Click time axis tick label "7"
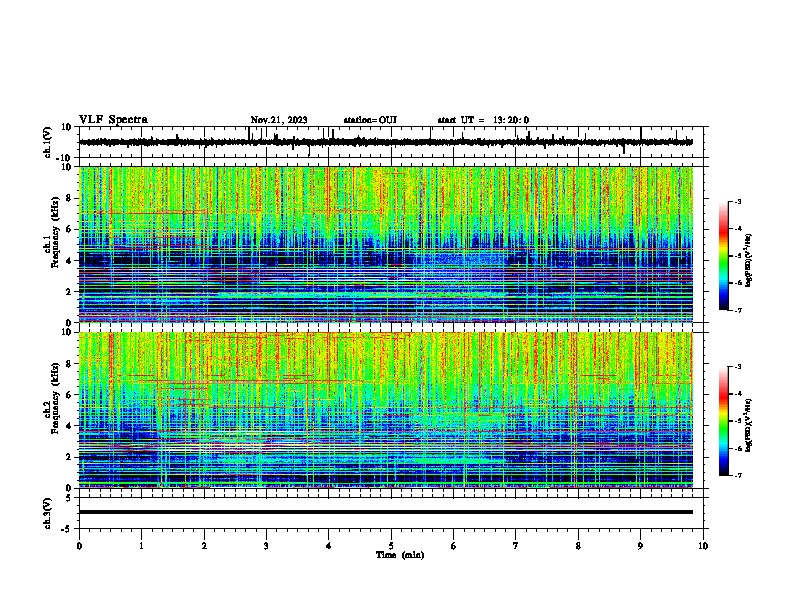 [x=516, y=546]
